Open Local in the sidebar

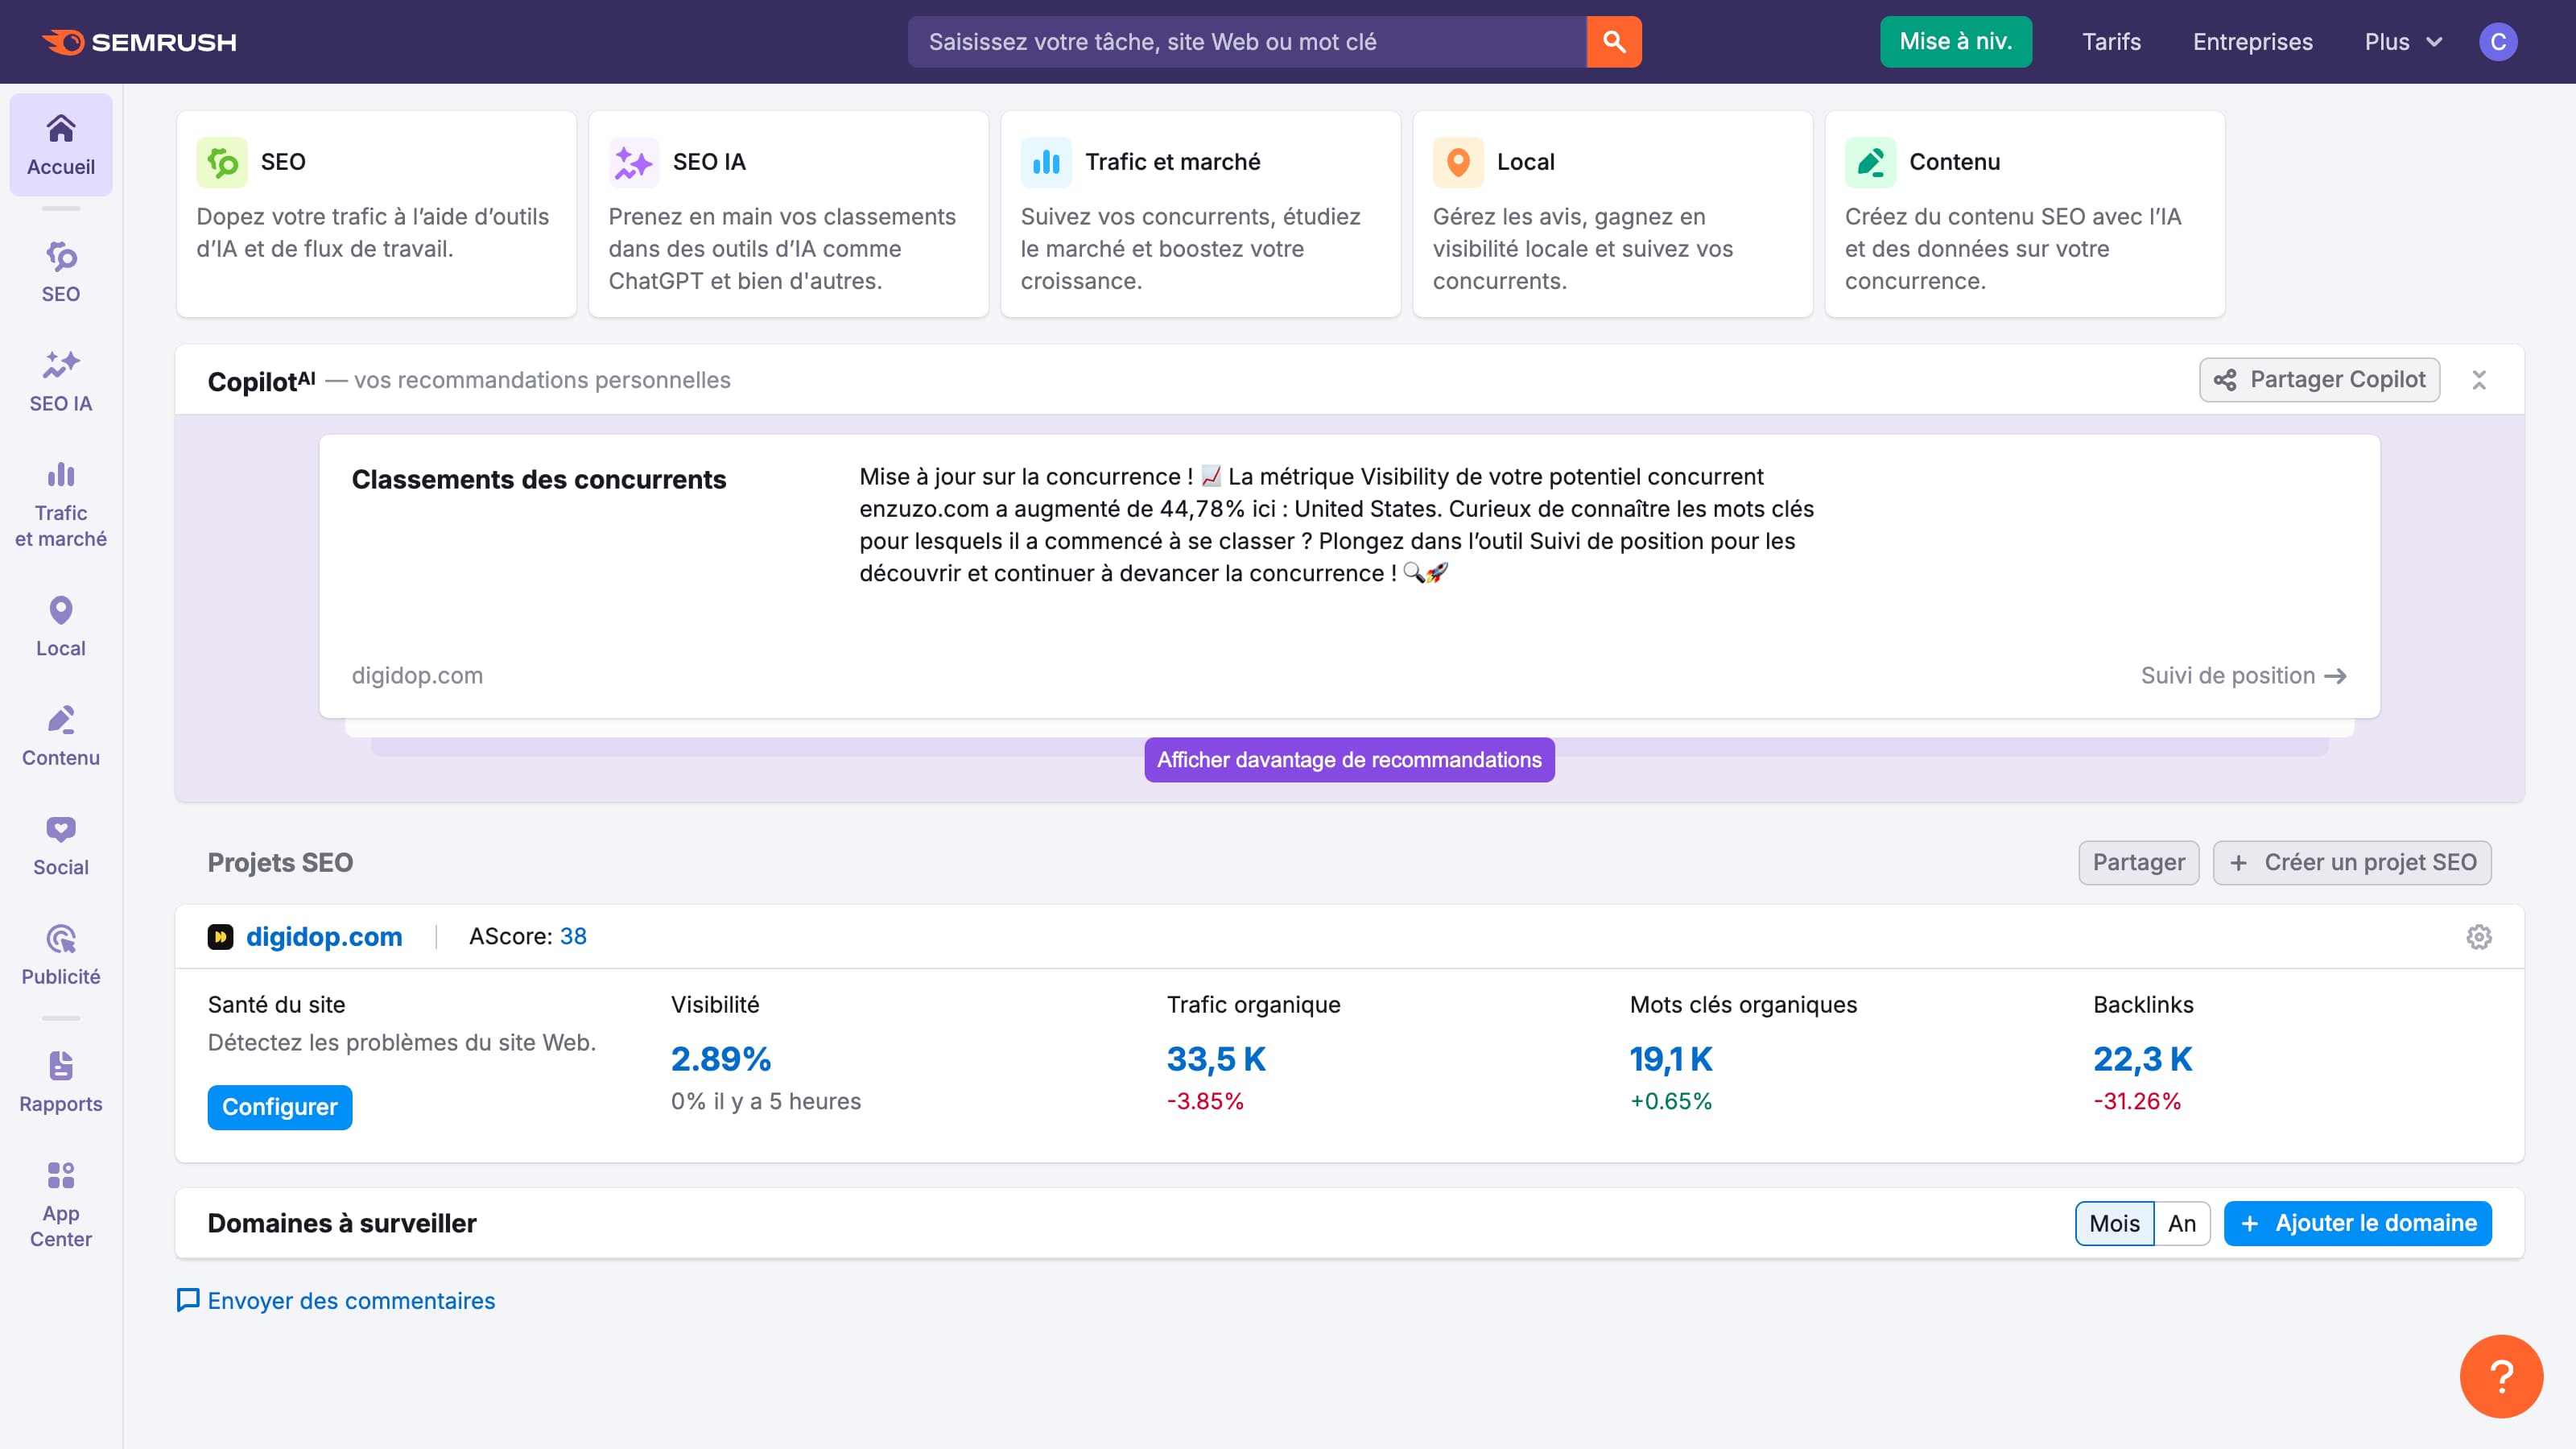(61, 626)
